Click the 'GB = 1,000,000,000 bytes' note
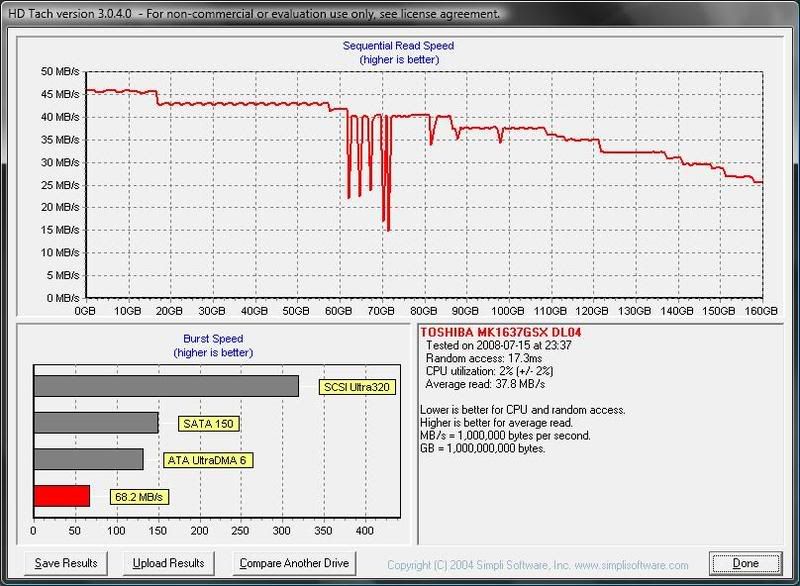This screenshot has height=586, width=800. point(483,448)
